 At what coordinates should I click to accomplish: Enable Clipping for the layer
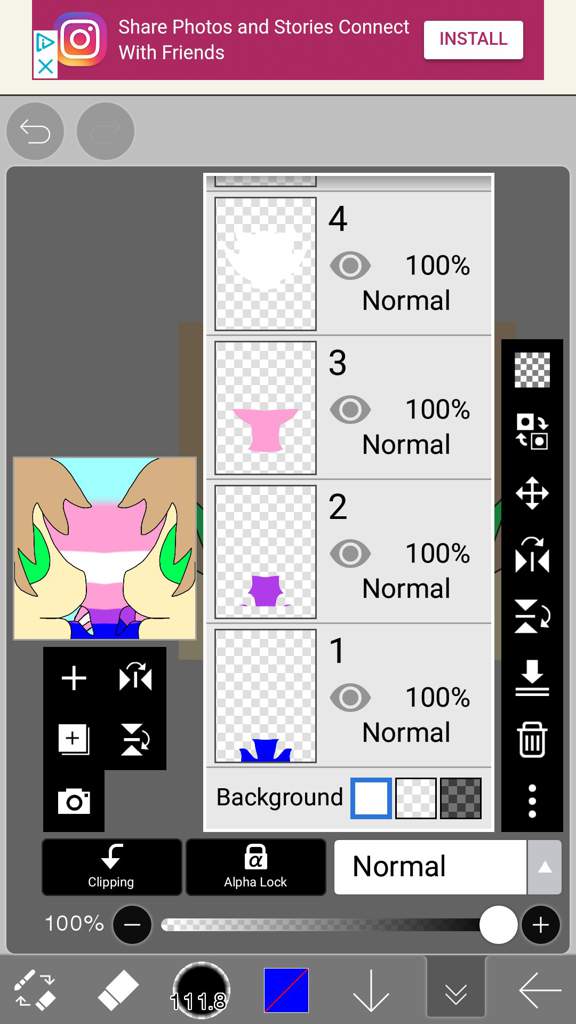[x=112, y=867]
